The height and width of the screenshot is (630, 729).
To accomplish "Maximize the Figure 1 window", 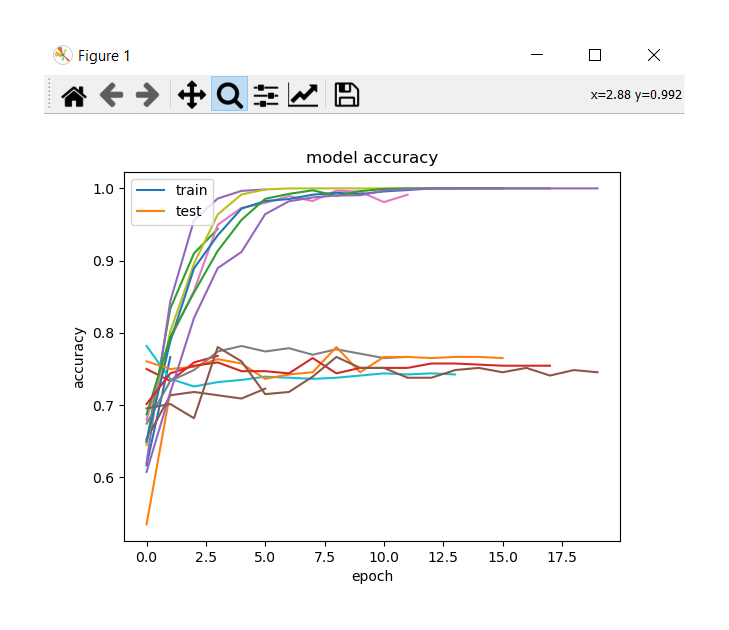I will click(595, 55).
